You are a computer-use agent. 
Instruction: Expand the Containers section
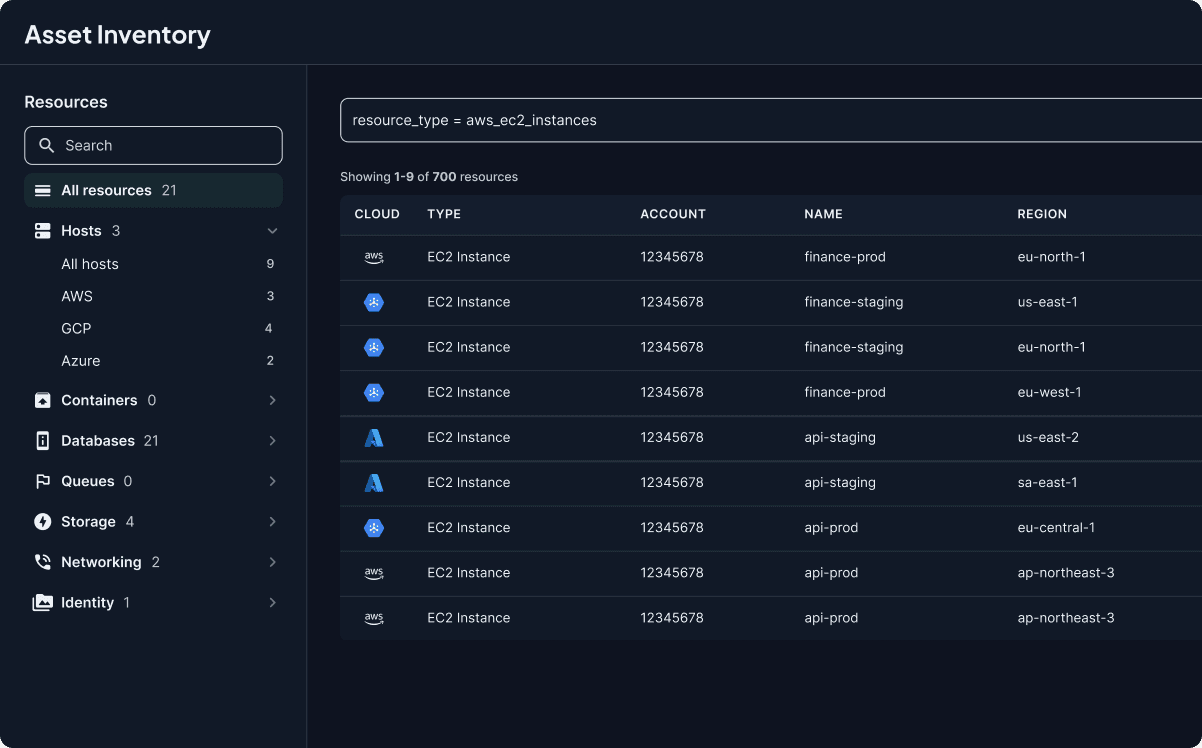tap(272, 400)
